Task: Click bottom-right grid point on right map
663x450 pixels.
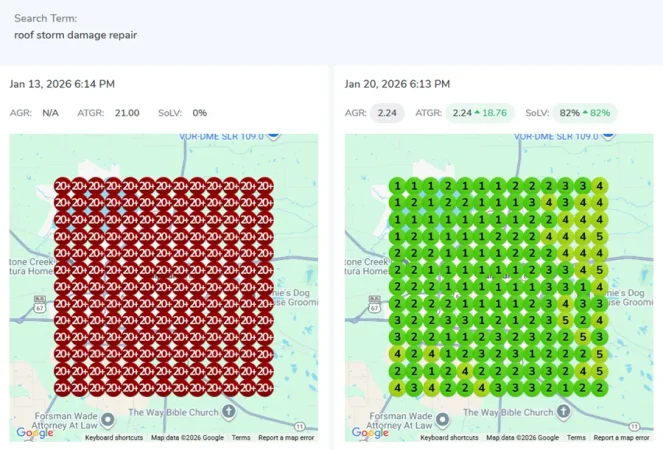Action: pos(599,388)
